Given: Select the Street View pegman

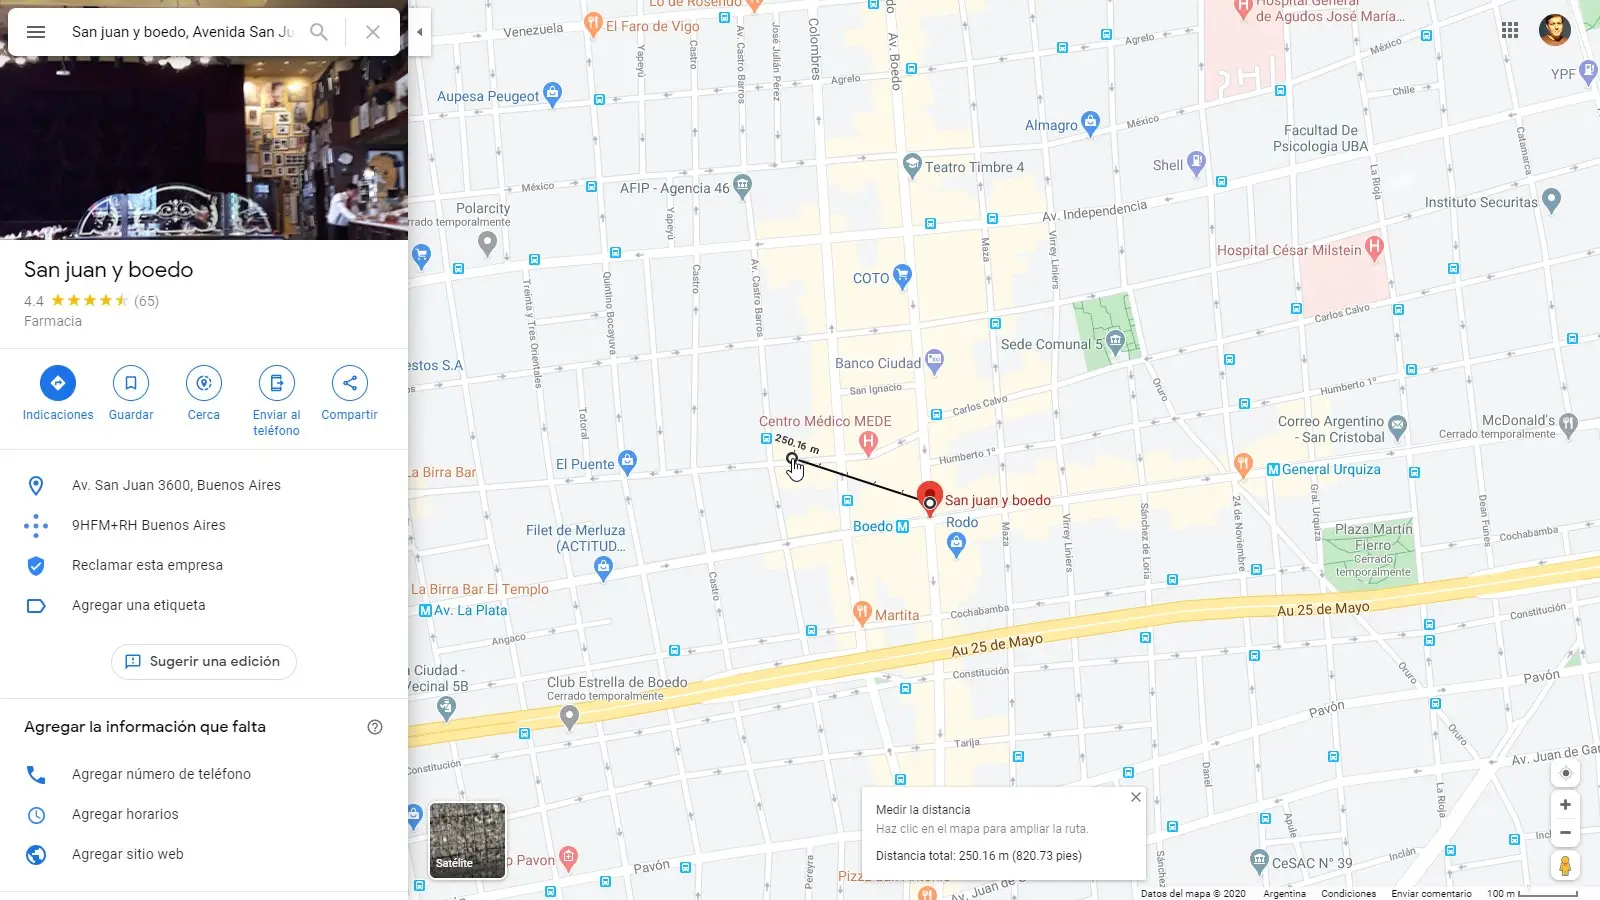Looking at the screenshot, I should (x=1565, y=865).
